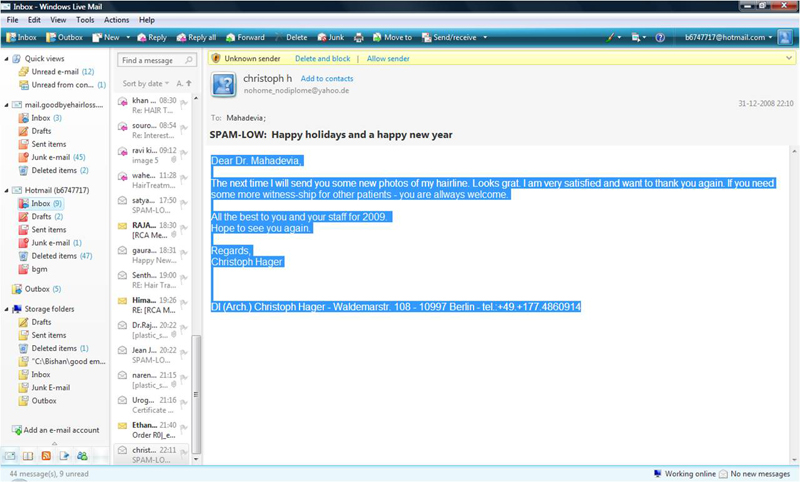Viewport: 800px width, 482px height.
Task: Click the Print icon in the toolbar
Action: 358,37
